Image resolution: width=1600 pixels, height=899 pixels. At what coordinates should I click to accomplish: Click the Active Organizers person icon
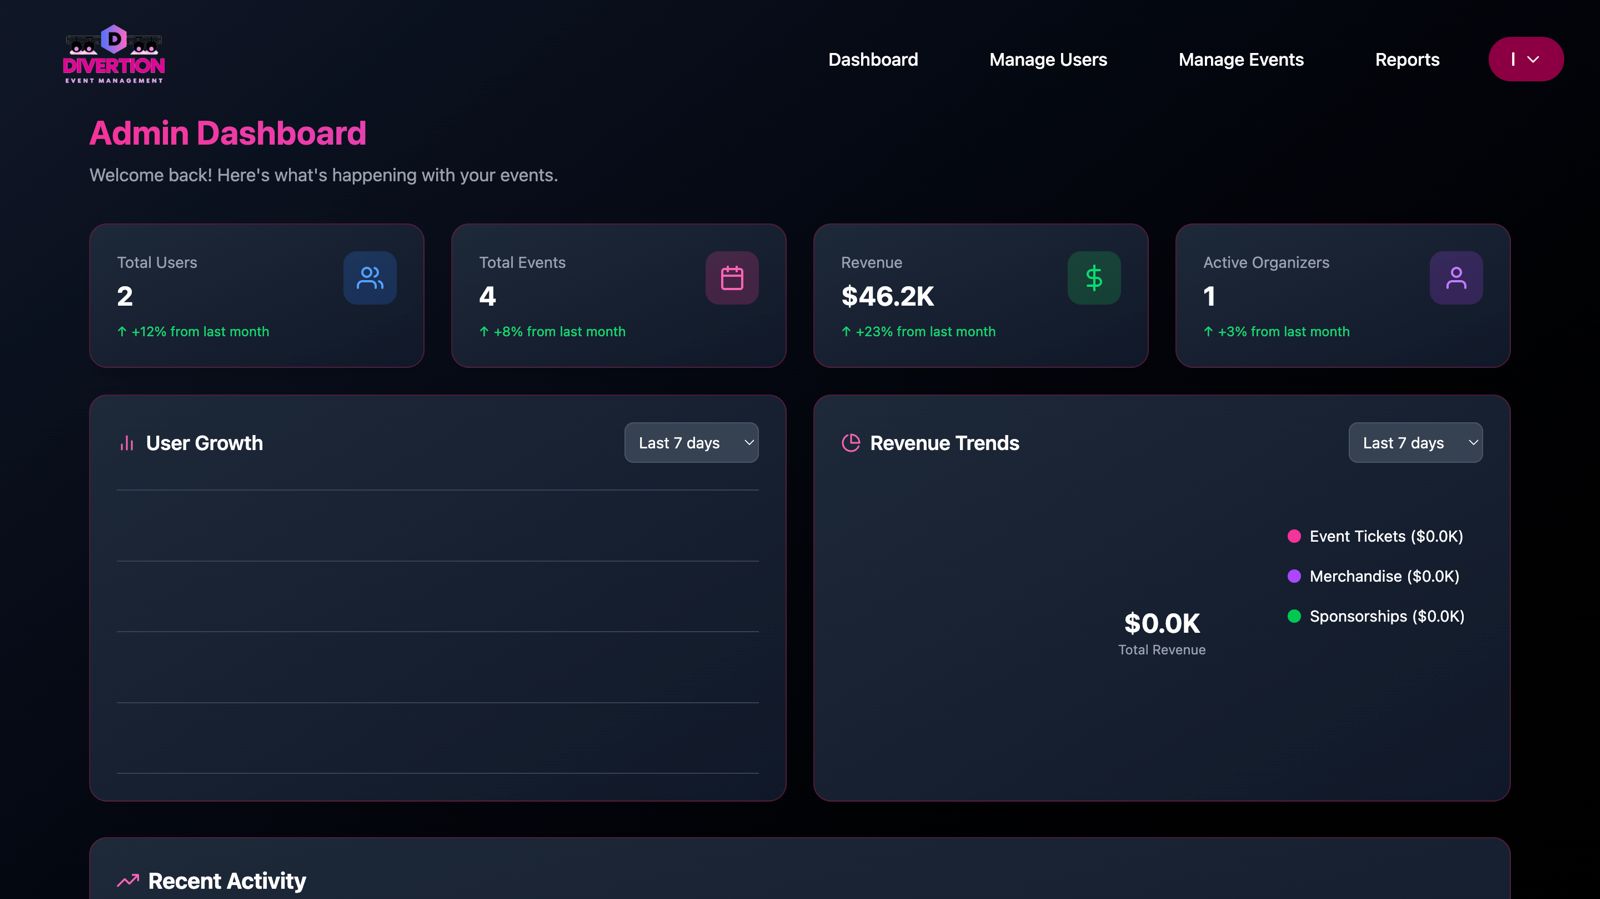tap(1456, 278)
